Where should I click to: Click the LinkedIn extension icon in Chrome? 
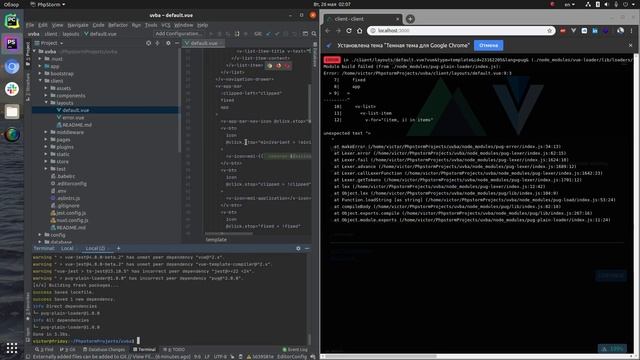(x=595, y=31)
